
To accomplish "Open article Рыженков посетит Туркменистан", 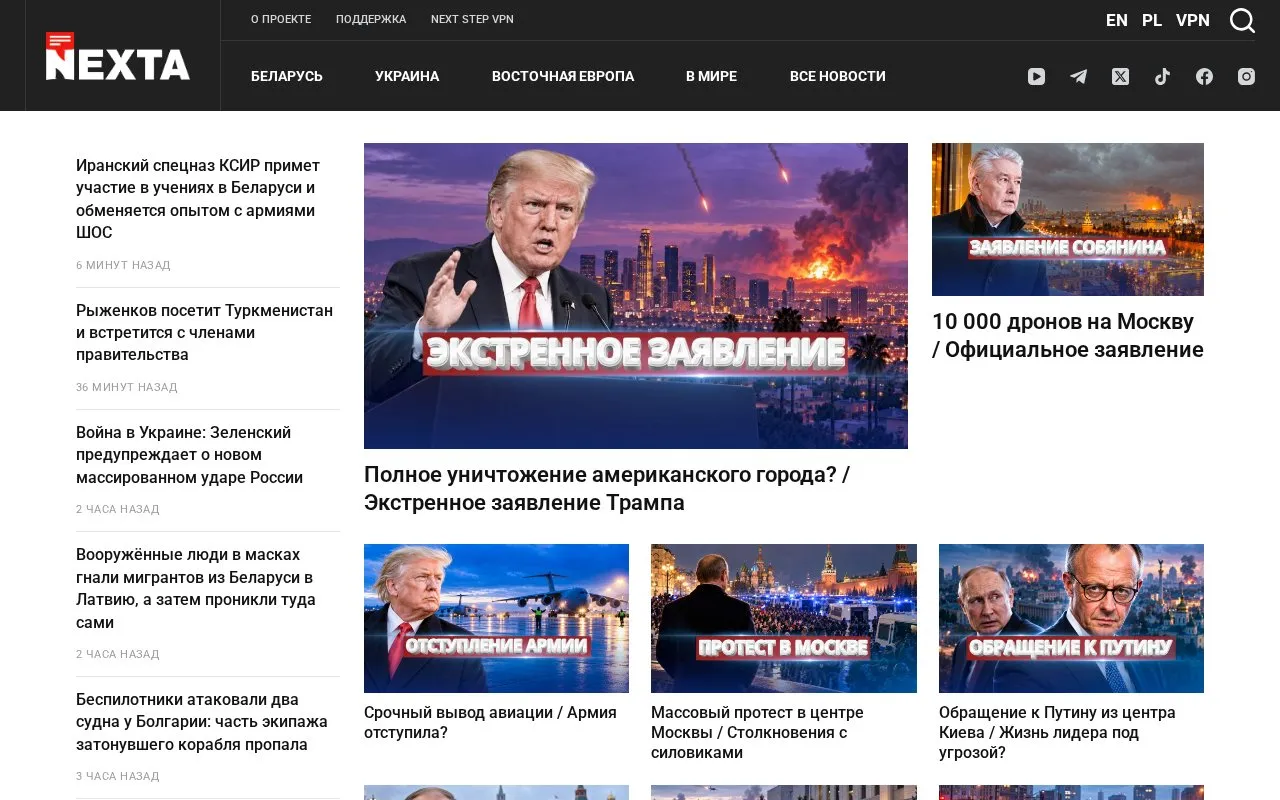I will (205, 332).
